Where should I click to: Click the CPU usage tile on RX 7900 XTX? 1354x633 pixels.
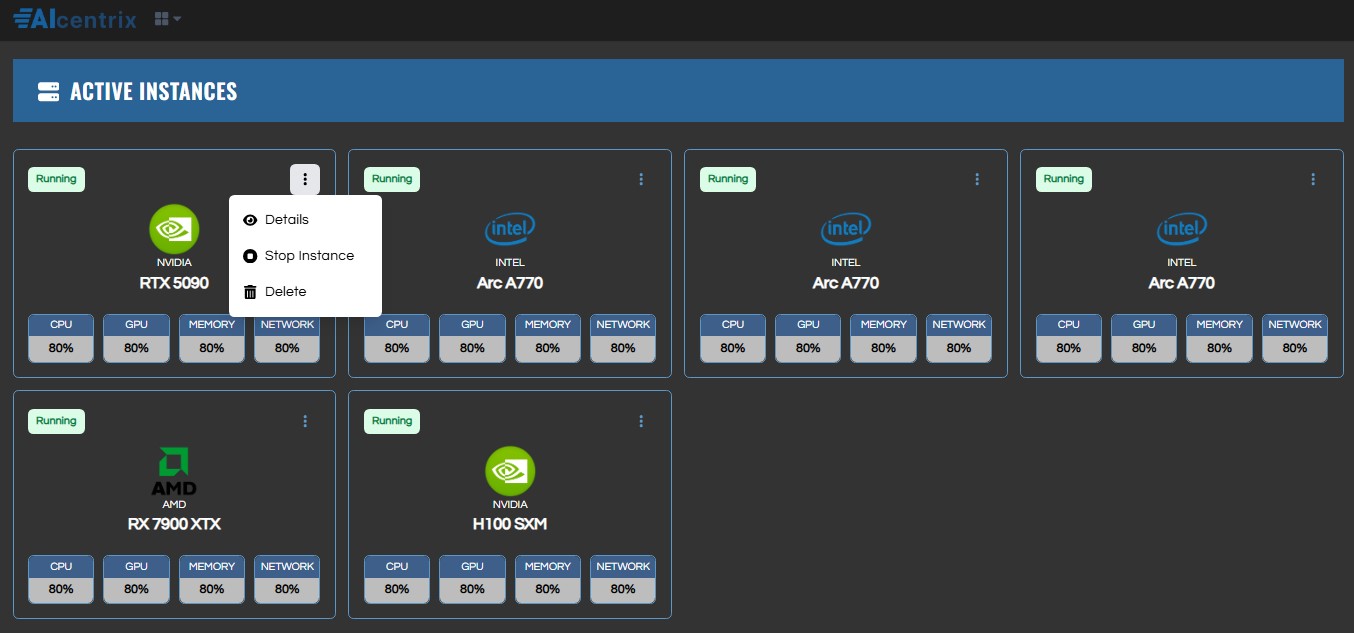click(61, 579)
